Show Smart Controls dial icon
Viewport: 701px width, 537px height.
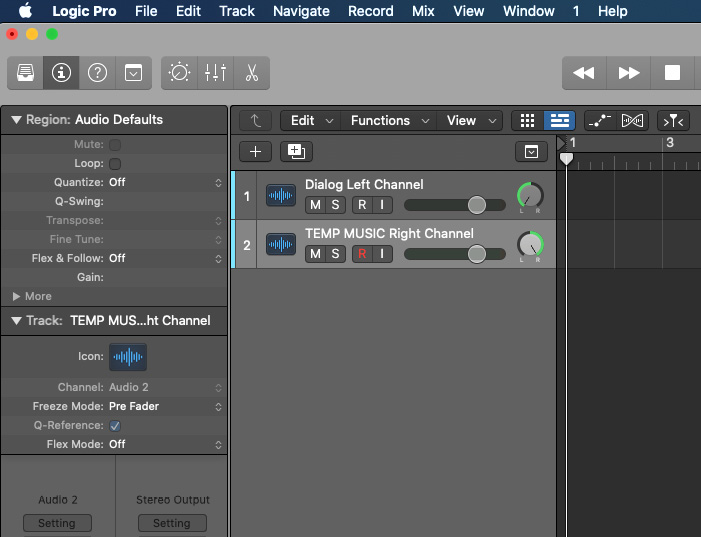click(179, 72)
